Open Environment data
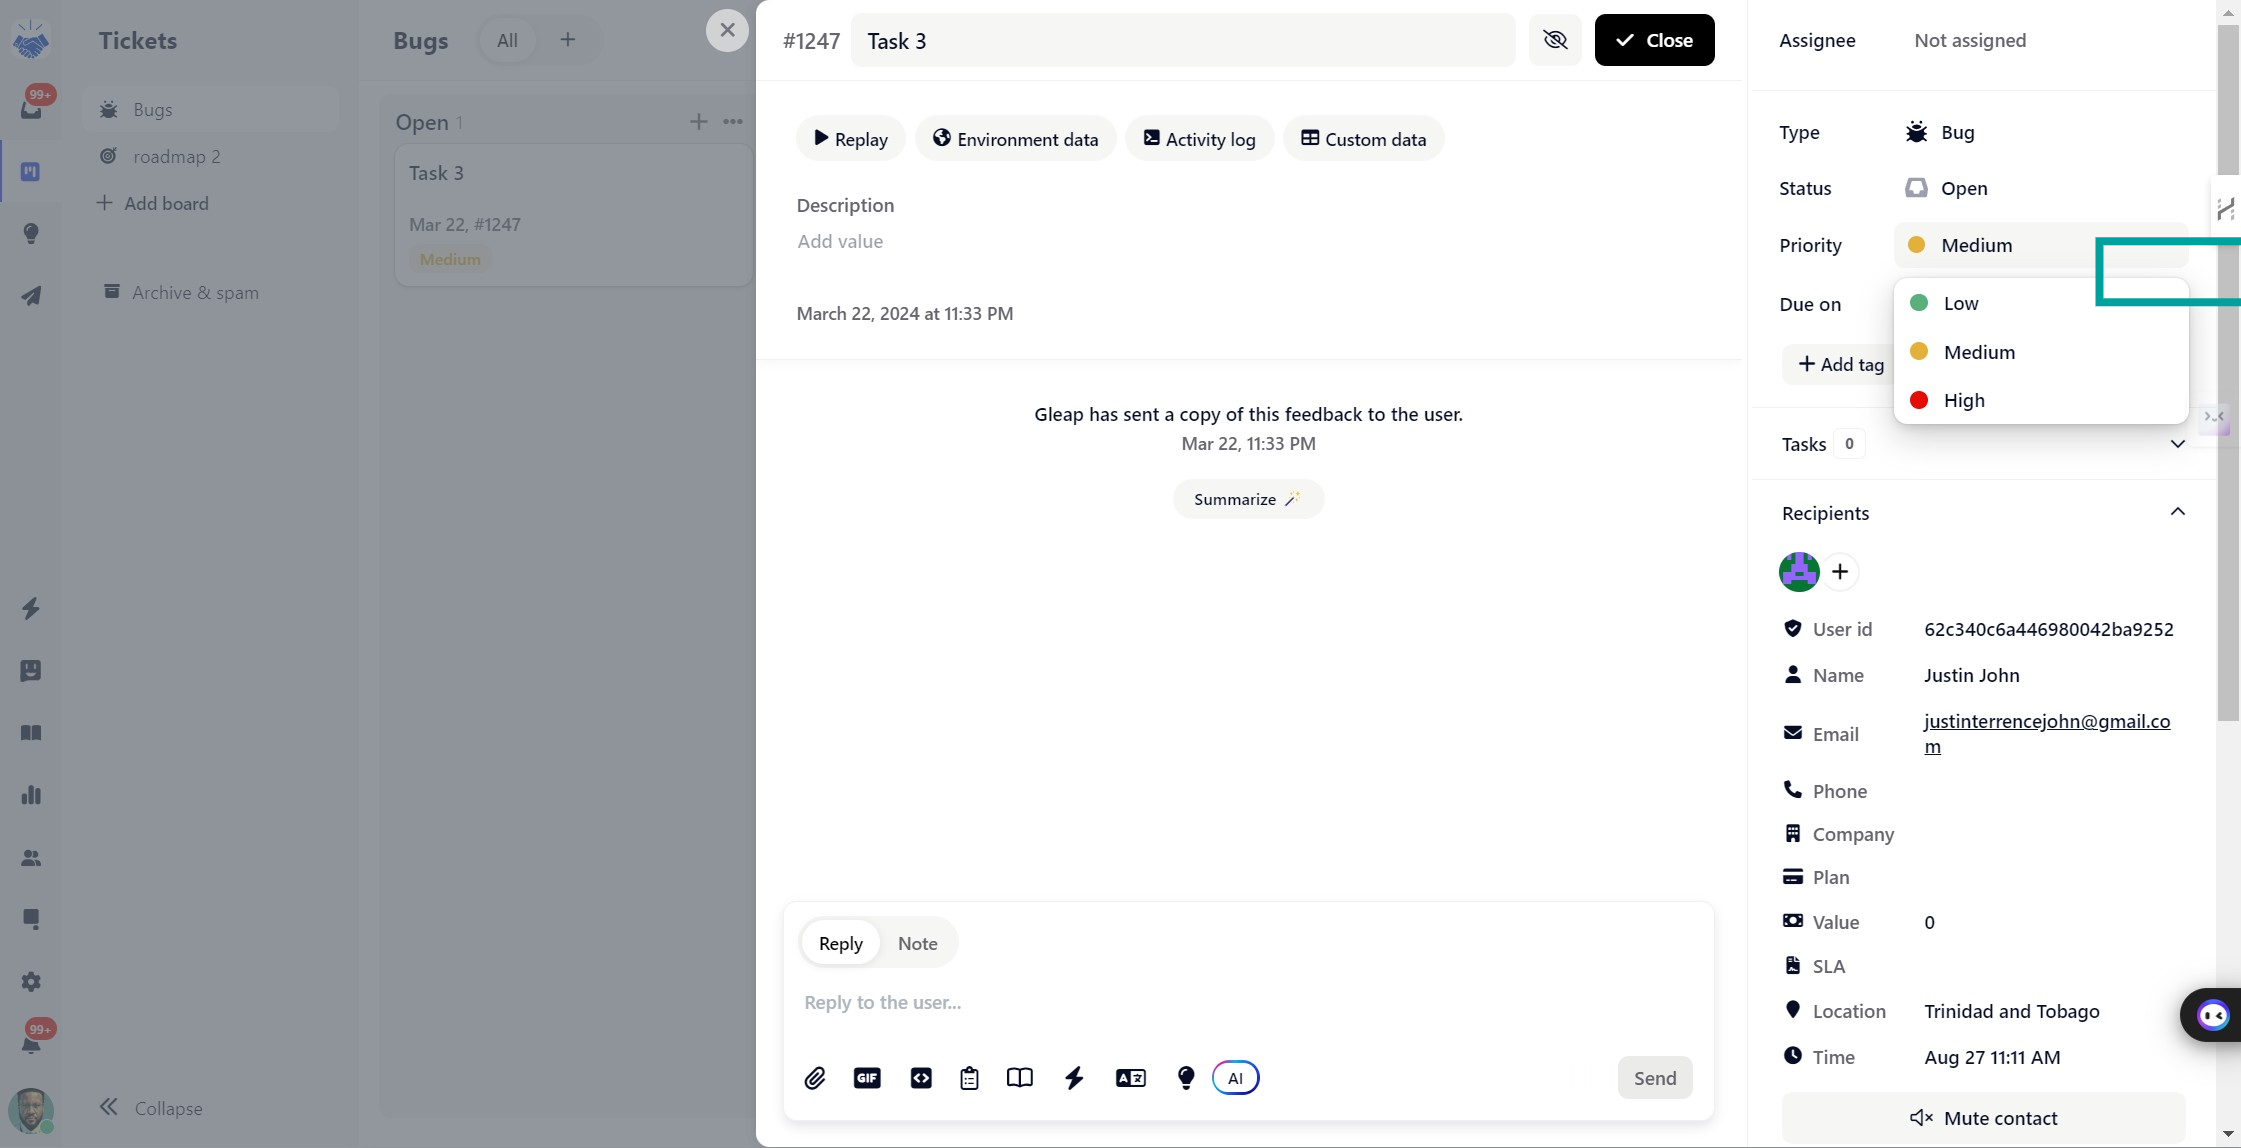Screen dimensions: 2241x1148 point(1015,139)
